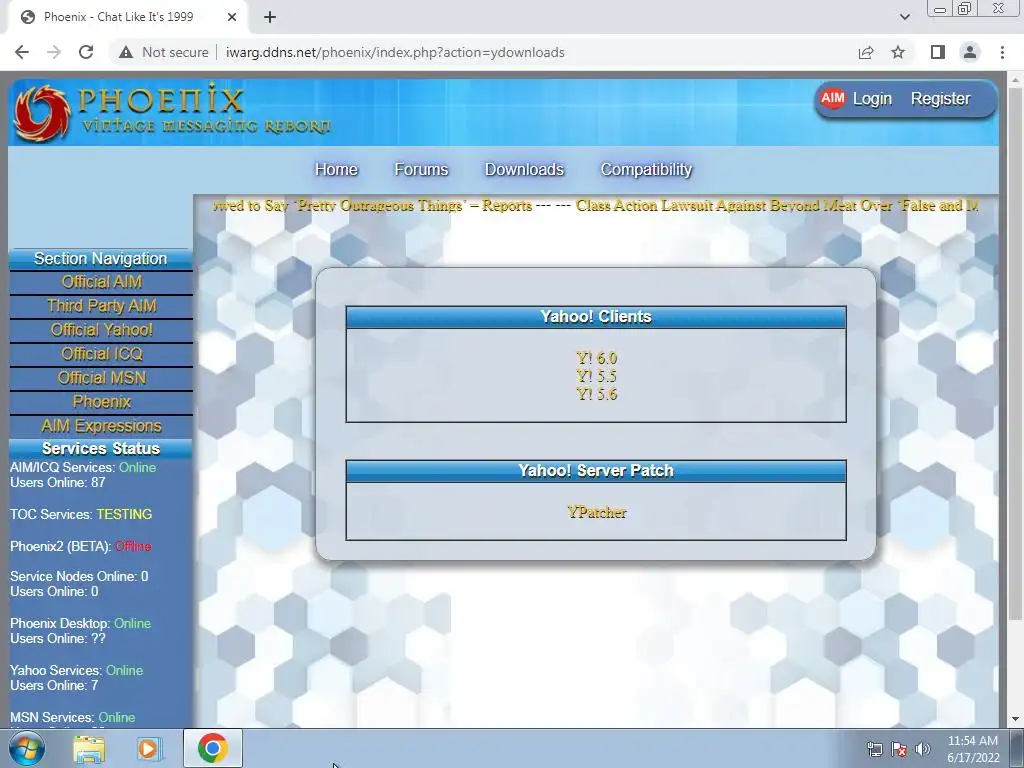Click the red AIM badge icon

(x=833, y=98)
